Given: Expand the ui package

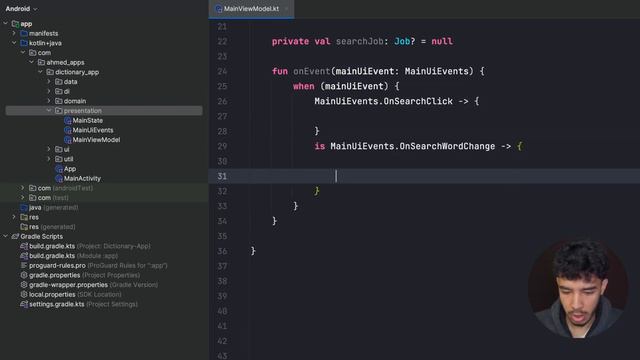Looking at the screenshot, I should tap(49, 149).
